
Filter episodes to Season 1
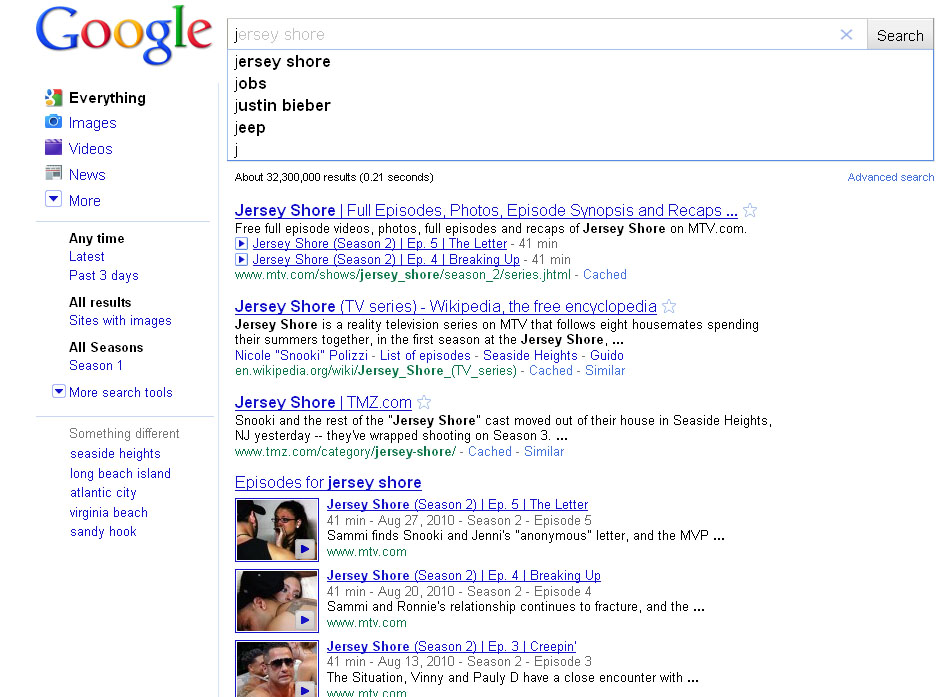coord(96,366)
